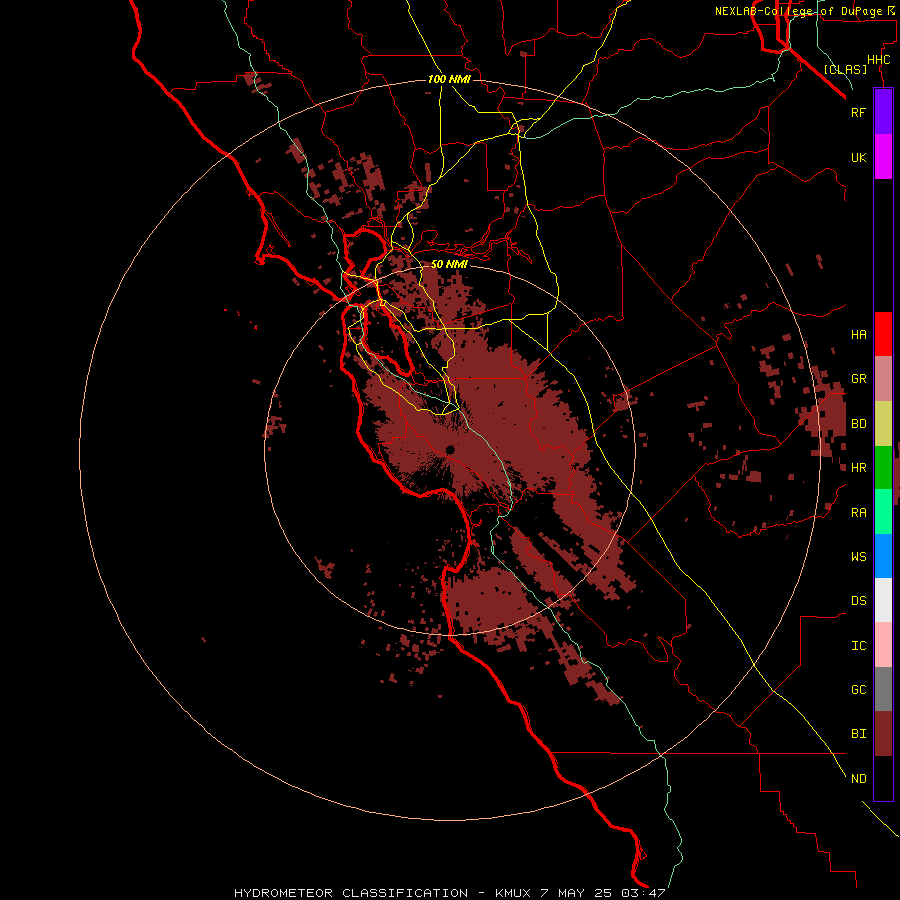Click the GR legend label
The width and height of the screenshot is (900, 900).
pos(859,379)
